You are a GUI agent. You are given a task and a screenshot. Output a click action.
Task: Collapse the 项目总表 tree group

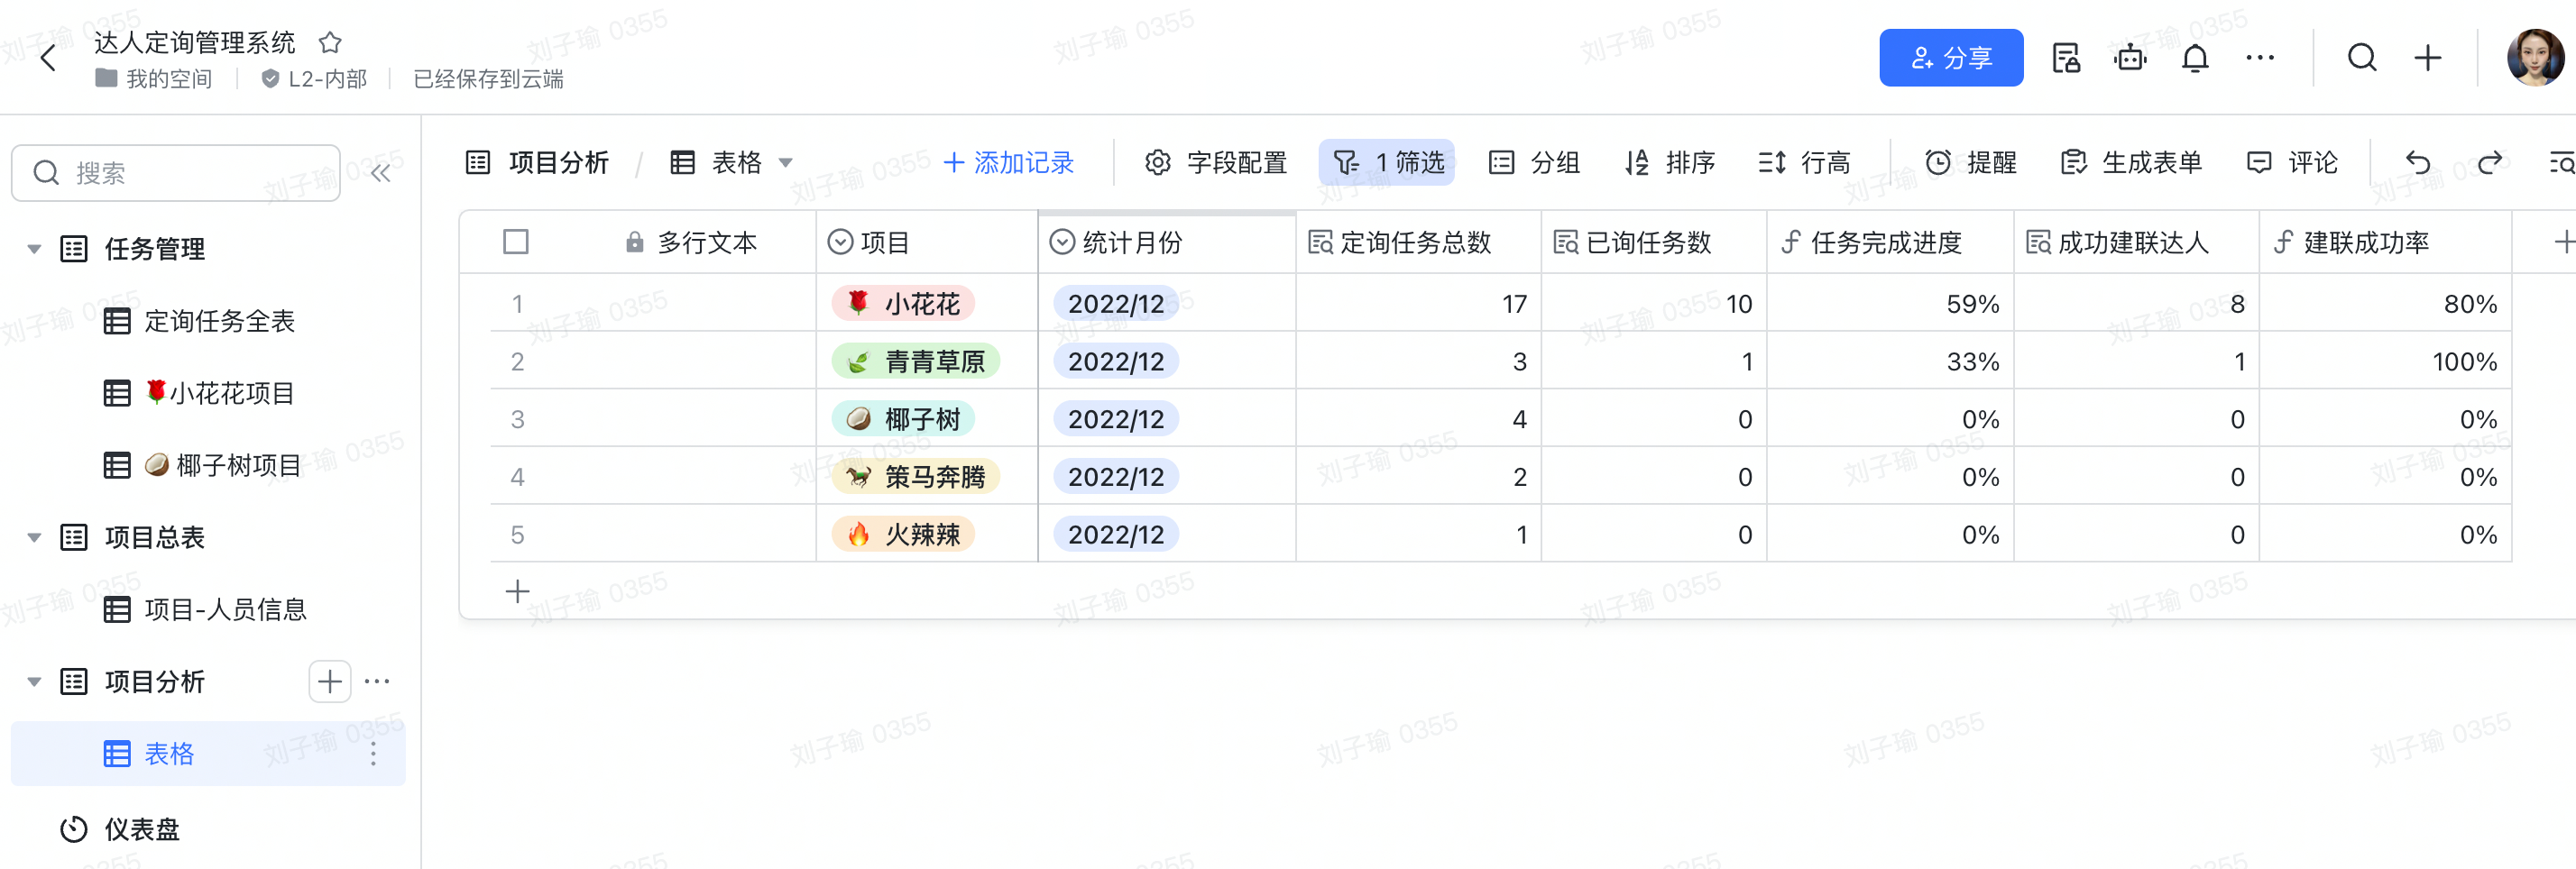tap(34, 537)
